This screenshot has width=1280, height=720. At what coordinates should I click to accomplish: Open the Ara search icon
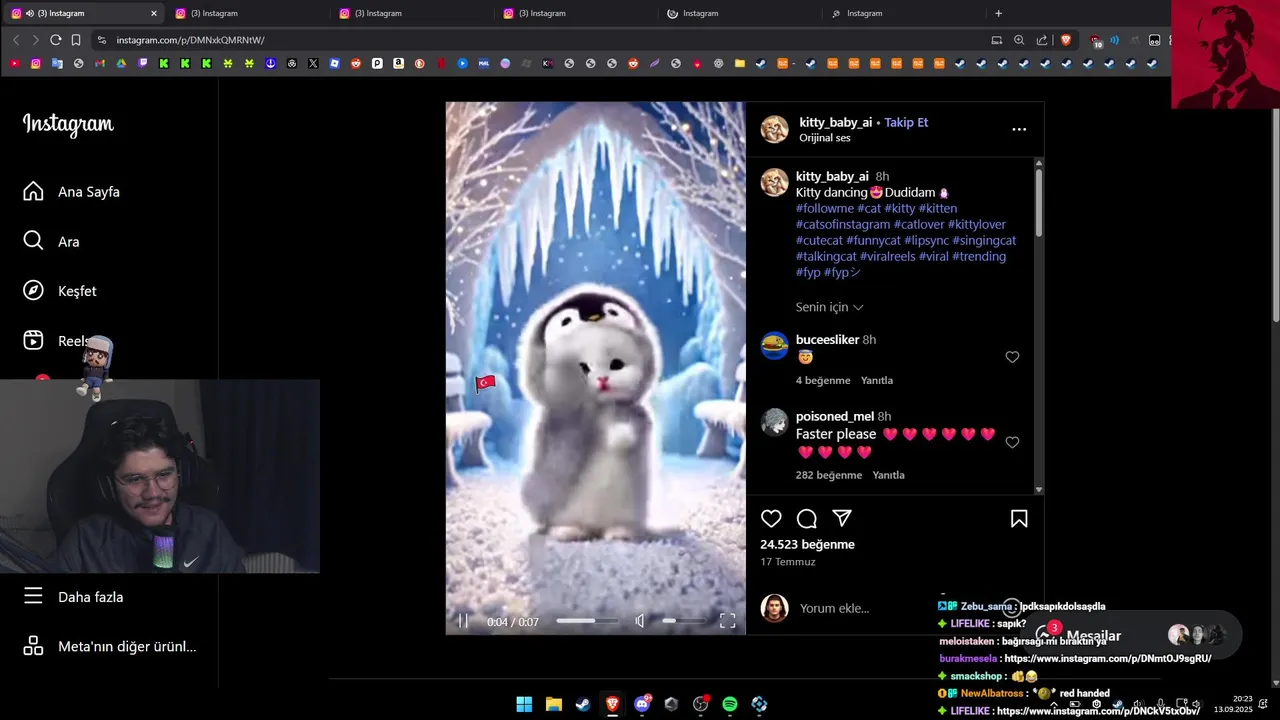pos(33,241)
